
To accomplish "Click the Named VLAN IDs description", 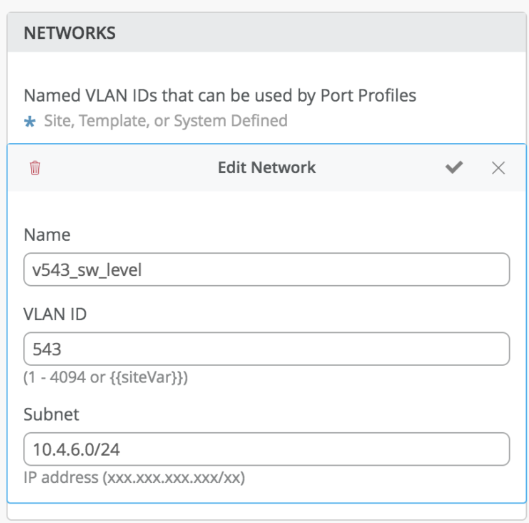I will [220, 95].
